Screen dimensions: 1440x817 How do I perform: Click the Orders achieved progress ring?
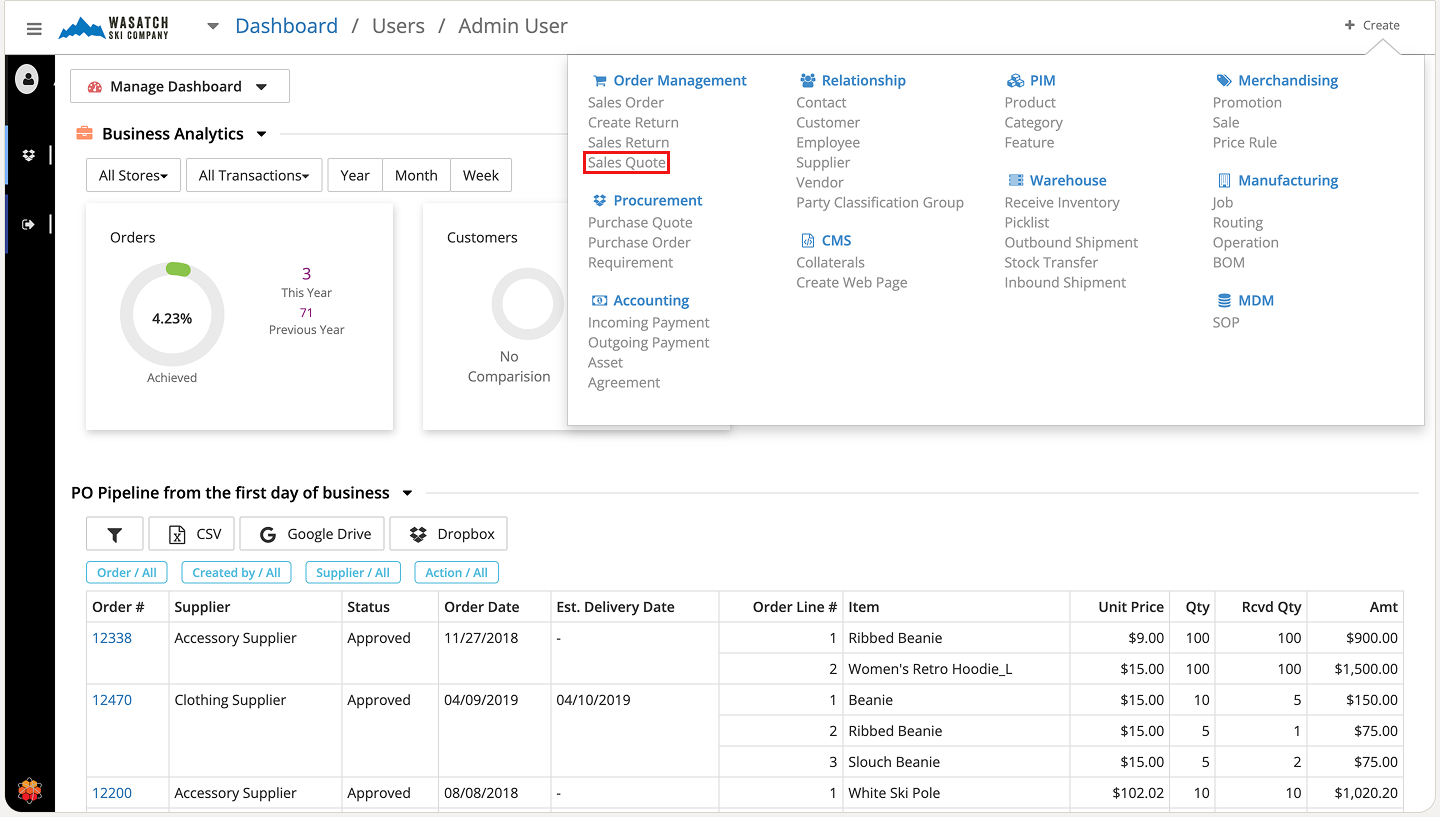click(x=172, y=318)
